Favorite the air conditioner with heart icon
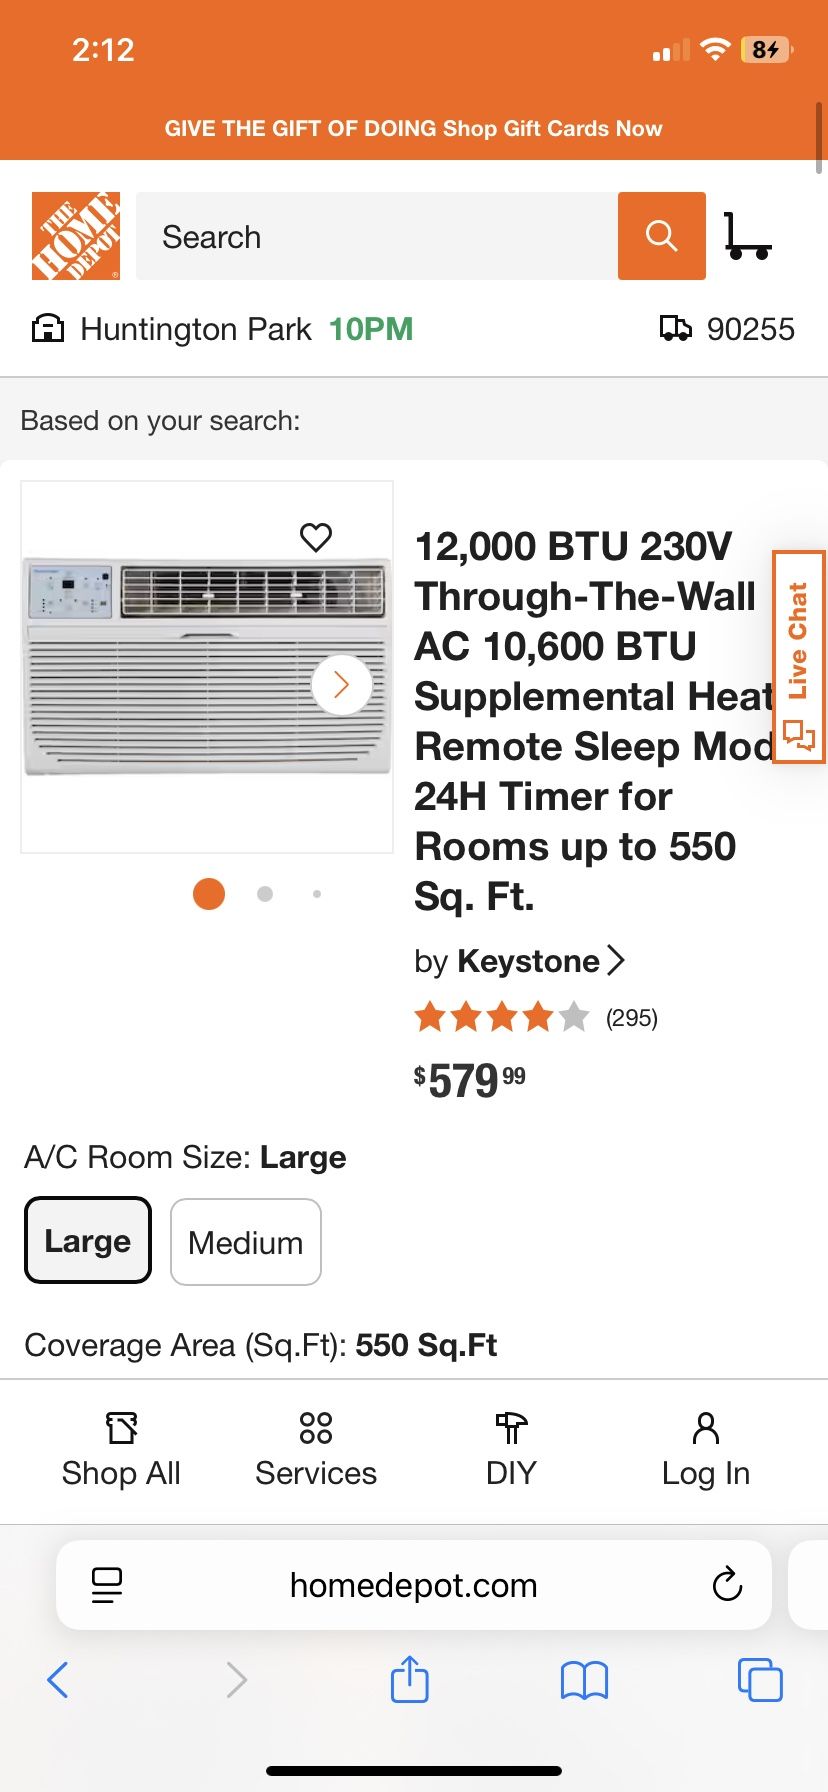 (x=316, y=537)
